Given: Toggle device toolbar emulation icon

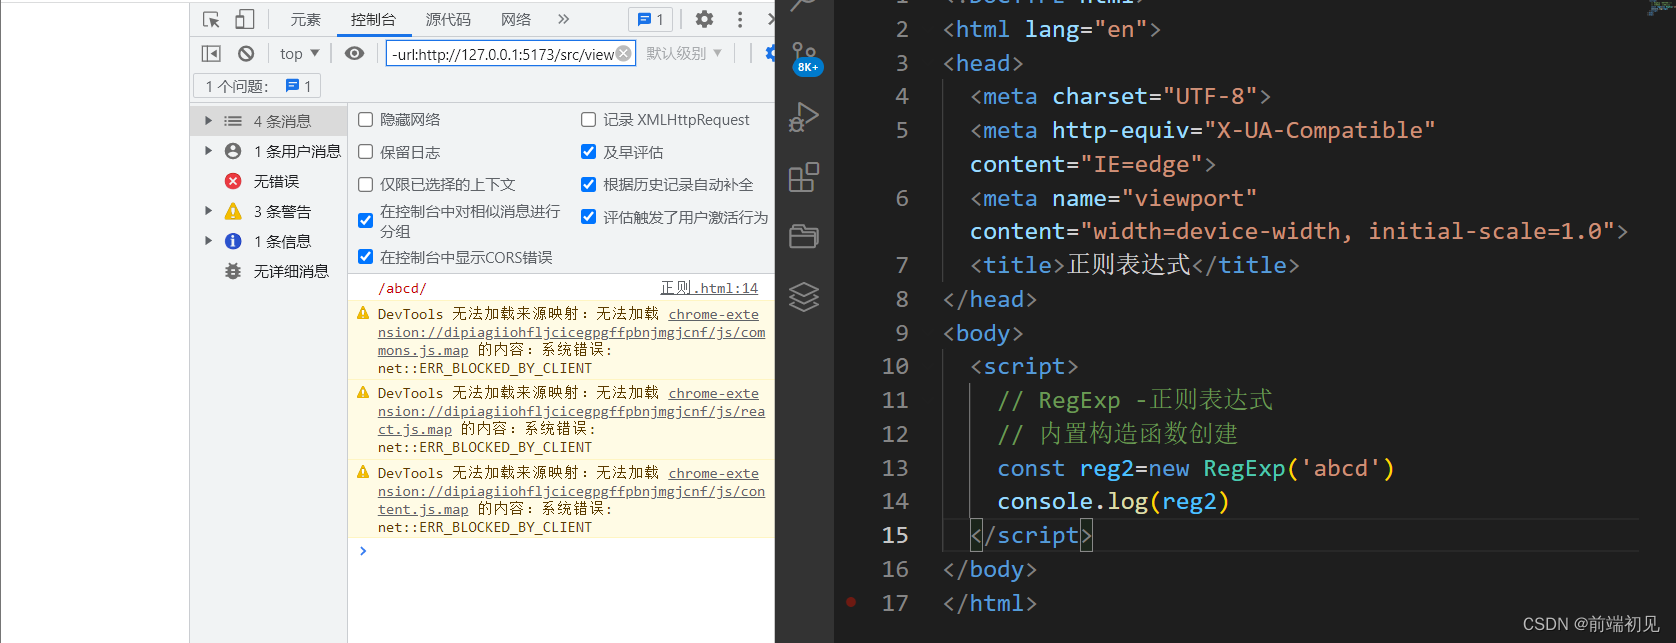Looking at the screenshot, I should (245, 19).
